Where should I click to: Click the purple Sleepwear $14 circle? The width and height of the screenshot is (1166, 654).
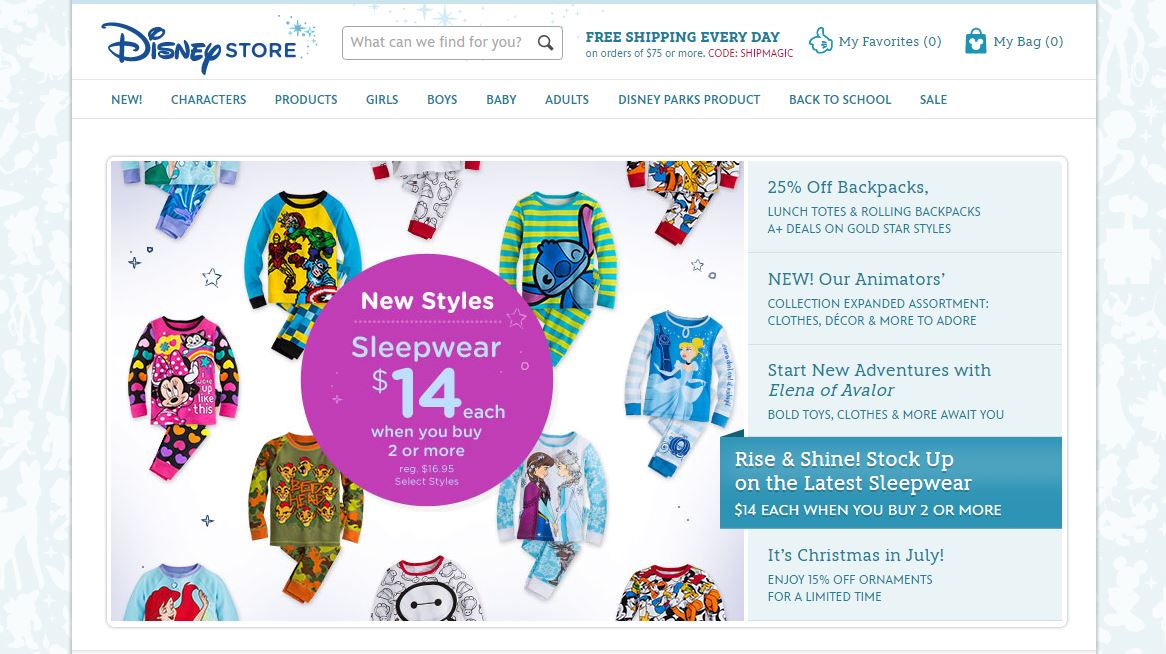click(427, 380)
